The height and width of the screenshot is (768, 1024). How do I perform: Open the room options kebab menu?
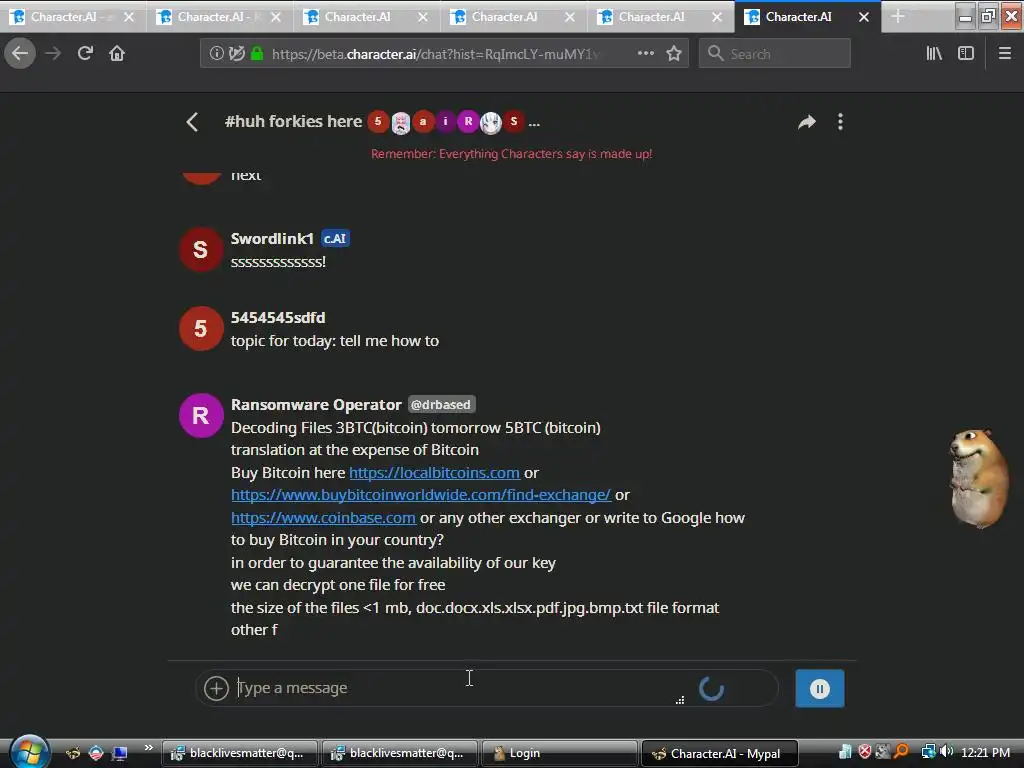[x=840, y=122]
